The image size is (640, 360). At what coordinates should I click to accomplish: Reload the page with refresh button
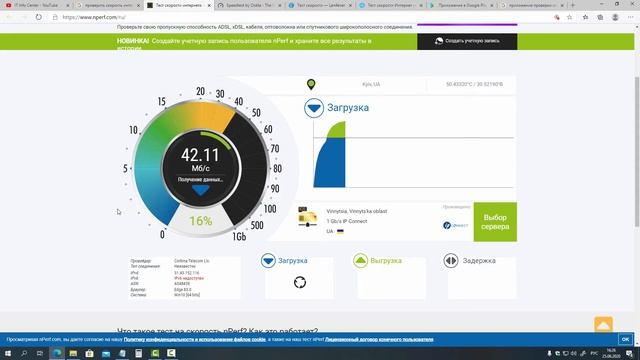click(x=39, y=17)
